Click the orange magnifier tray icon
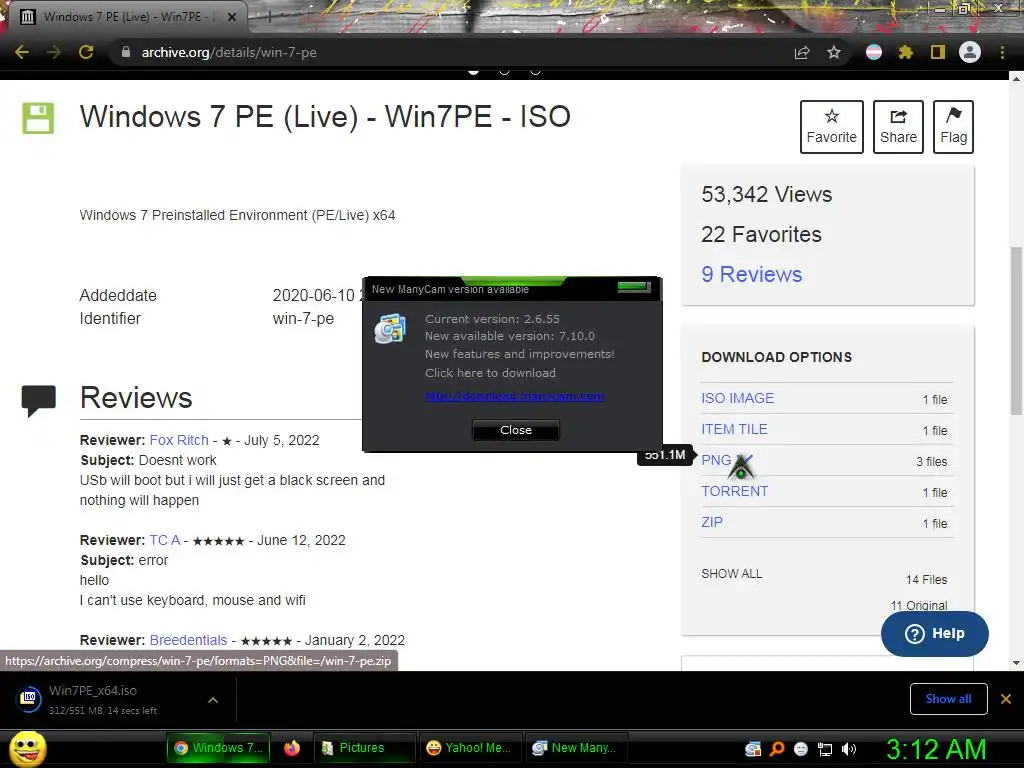Viewport: 1024px width, 768px height. pos(777,749)
